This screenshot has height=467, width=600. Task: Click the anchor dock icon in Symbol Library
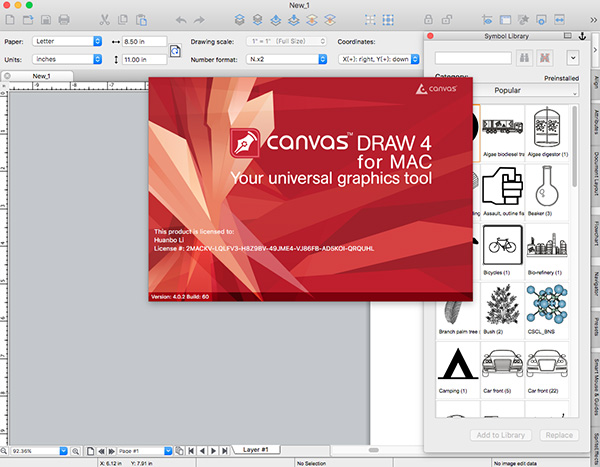pyautogui.click(x=582, y=36)
